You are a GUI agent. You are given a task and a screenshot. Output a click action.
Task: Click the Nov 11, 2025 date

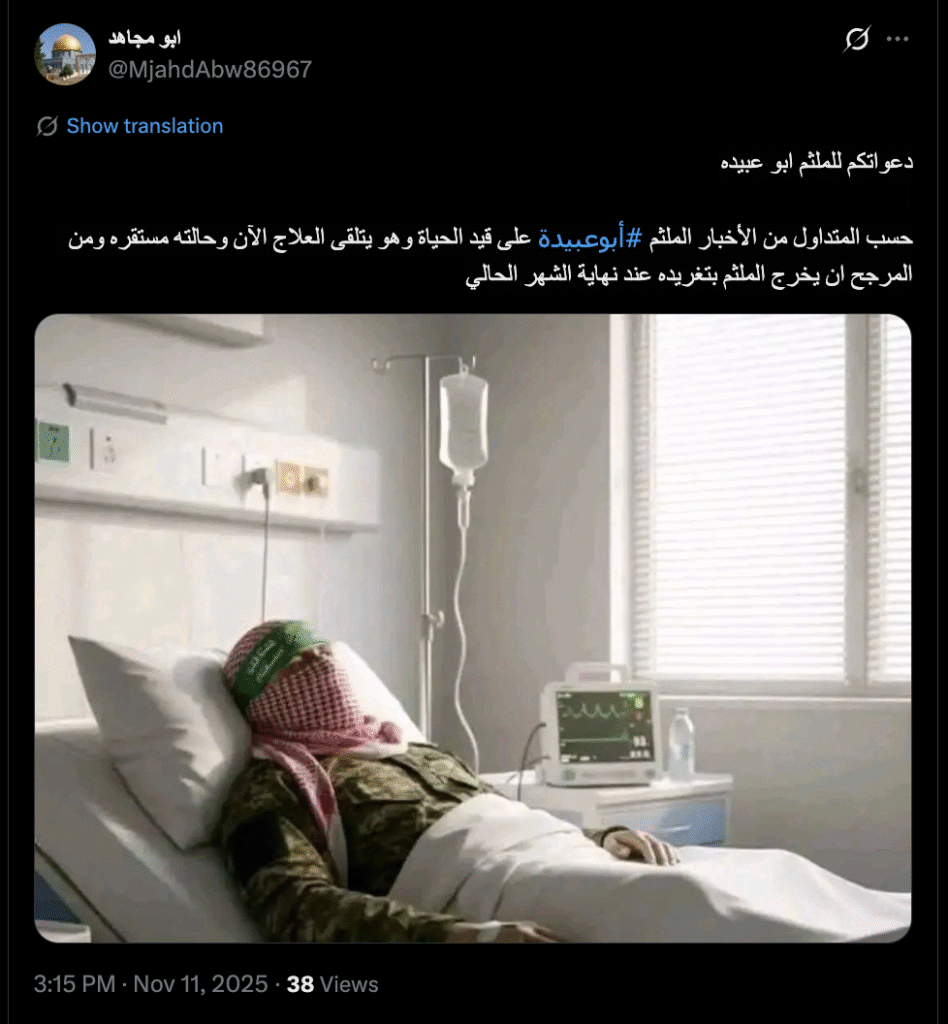point(200,984)
